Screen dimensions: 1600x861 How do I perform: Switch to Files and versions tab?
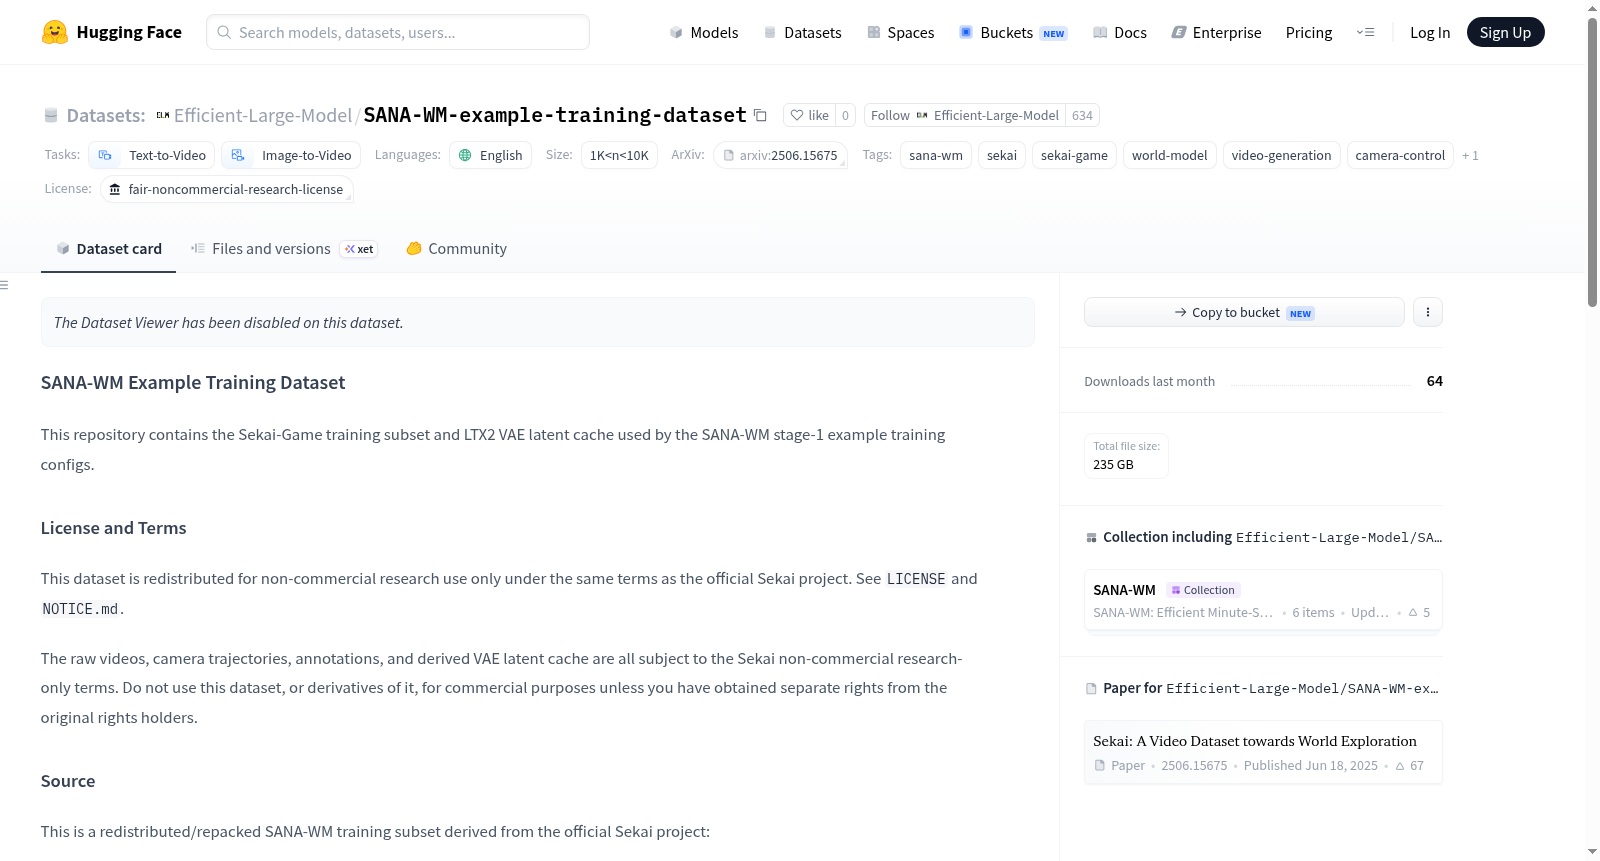point(284,249)
